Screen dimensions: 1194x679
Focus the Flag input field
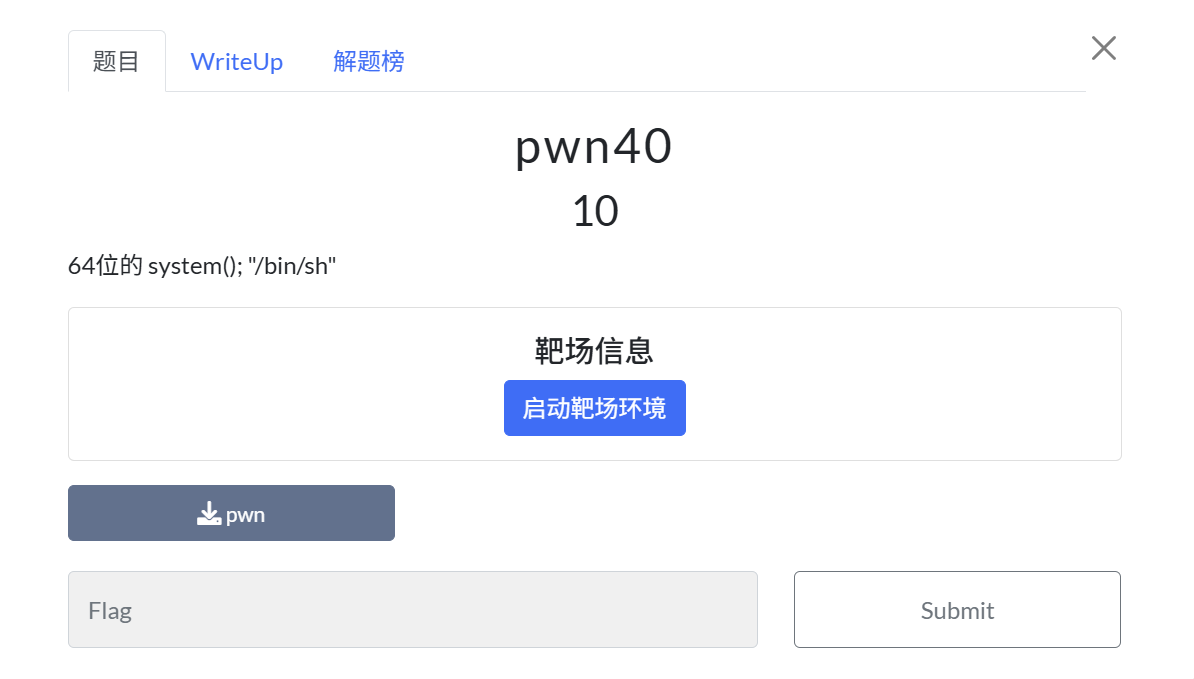[412, 610]
